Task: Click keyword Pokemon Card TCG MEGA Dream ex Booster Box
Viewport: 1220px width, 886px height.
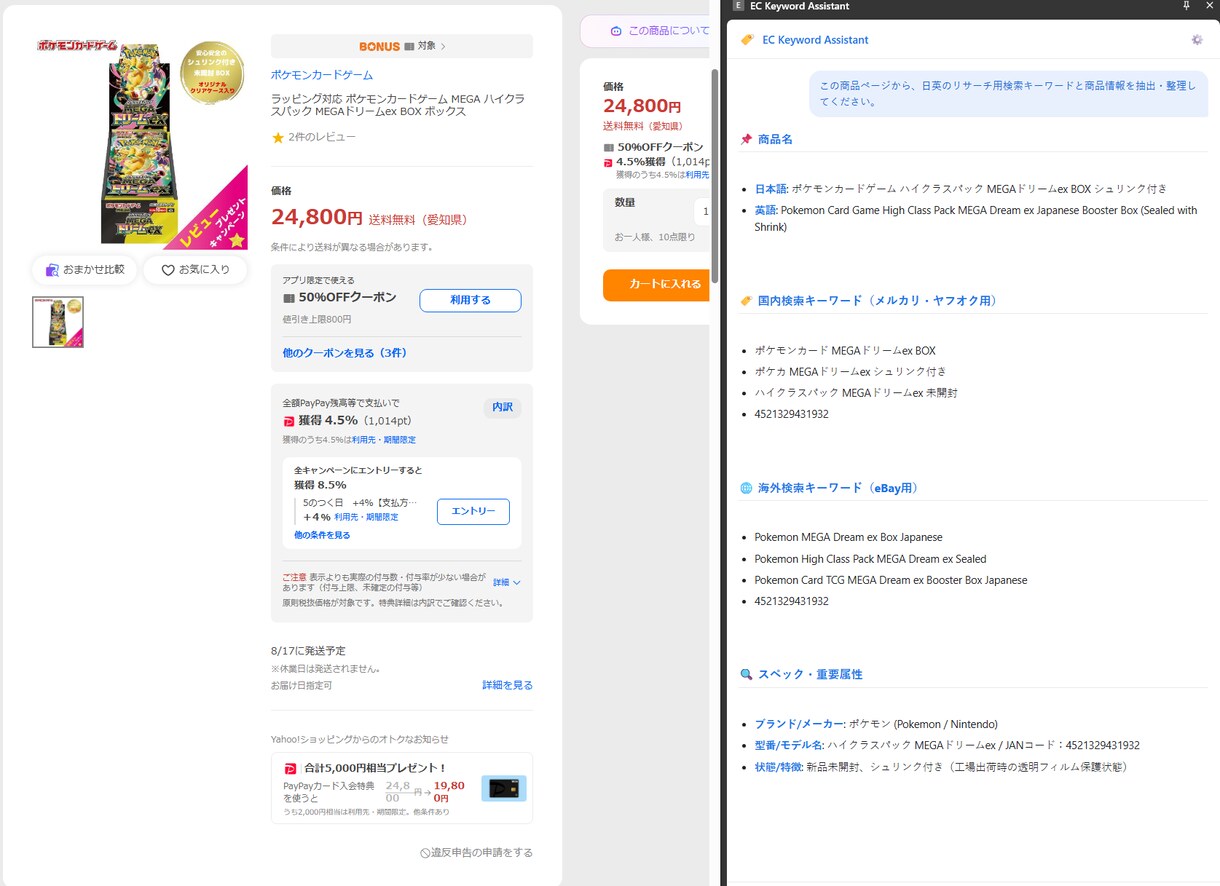Action: (x=891, y=580)
